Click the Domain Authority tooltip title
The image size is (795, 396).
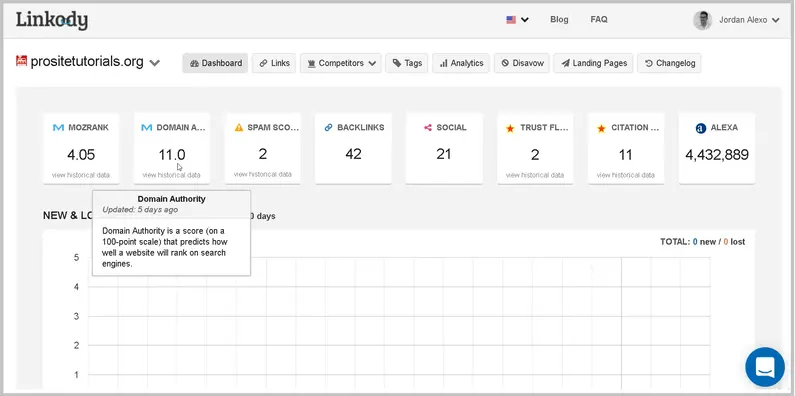coord(171,199)
